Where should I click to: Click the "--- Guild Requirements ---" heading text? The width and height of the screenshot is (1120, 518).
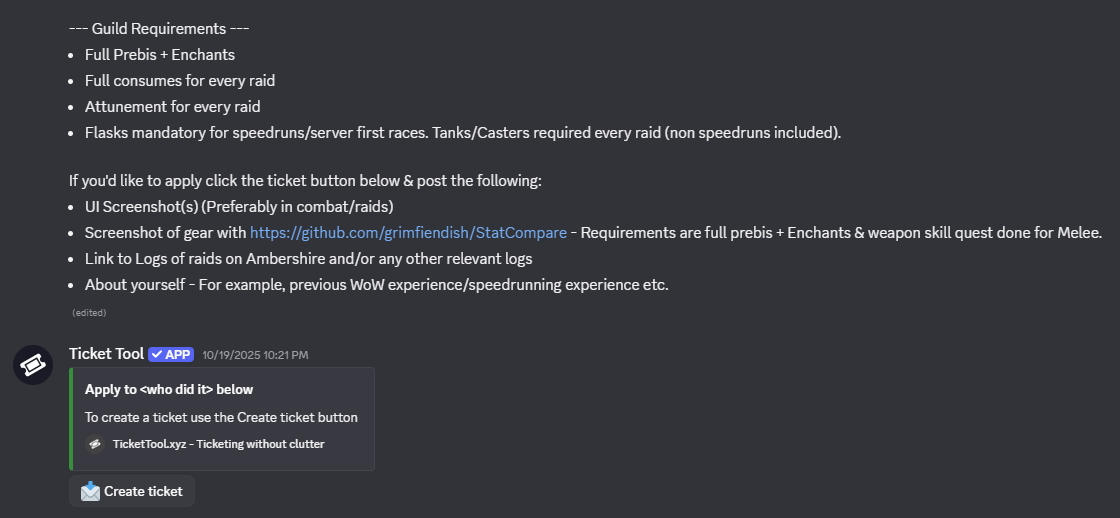(159, 29)
